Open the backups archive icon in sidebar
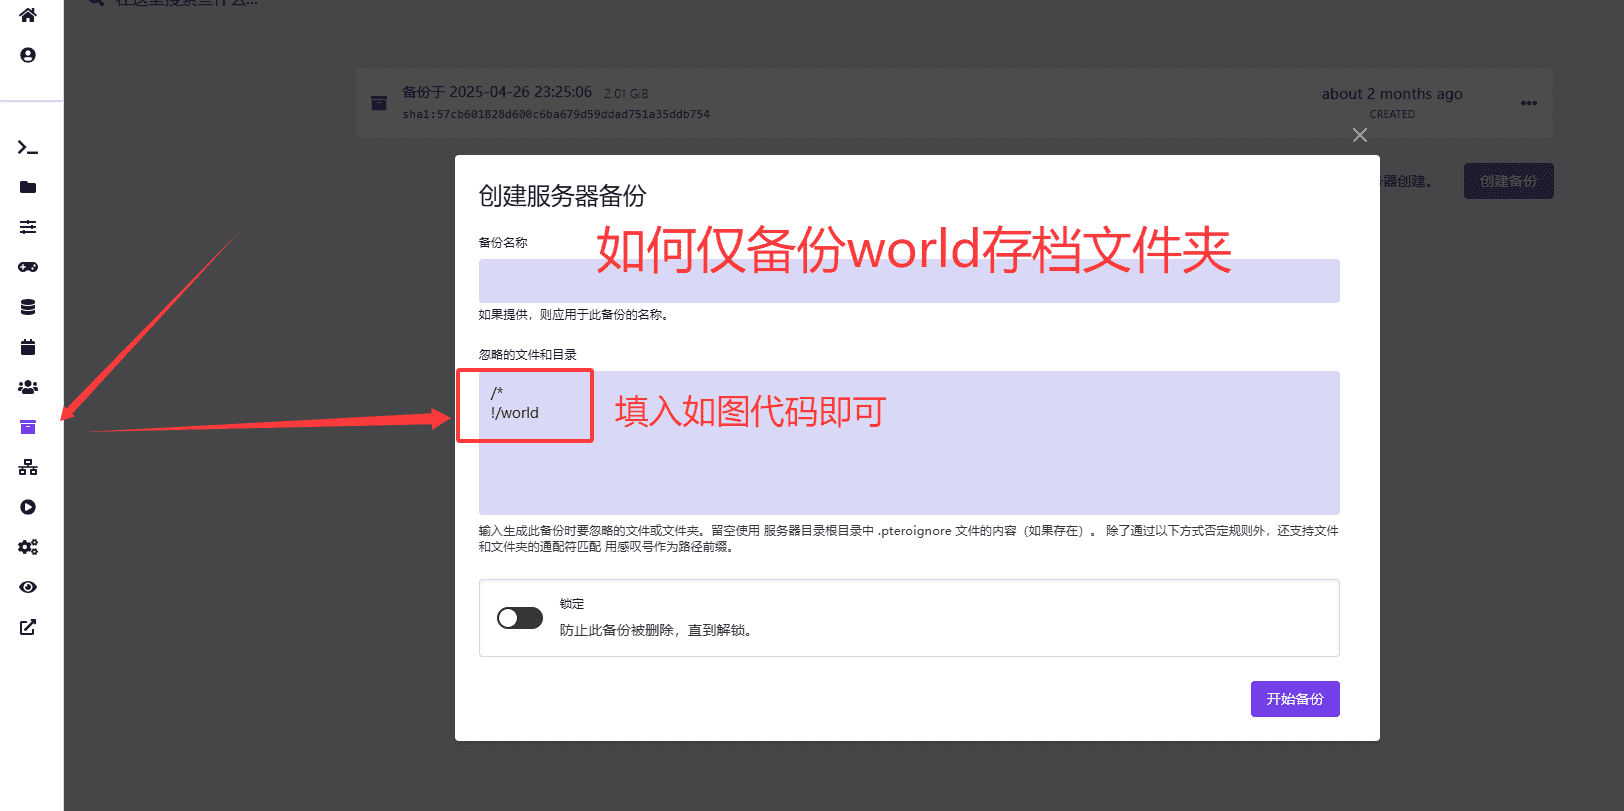Image resolution: width=1624 pixels, height=811 pixels. [x=28, y=427]
